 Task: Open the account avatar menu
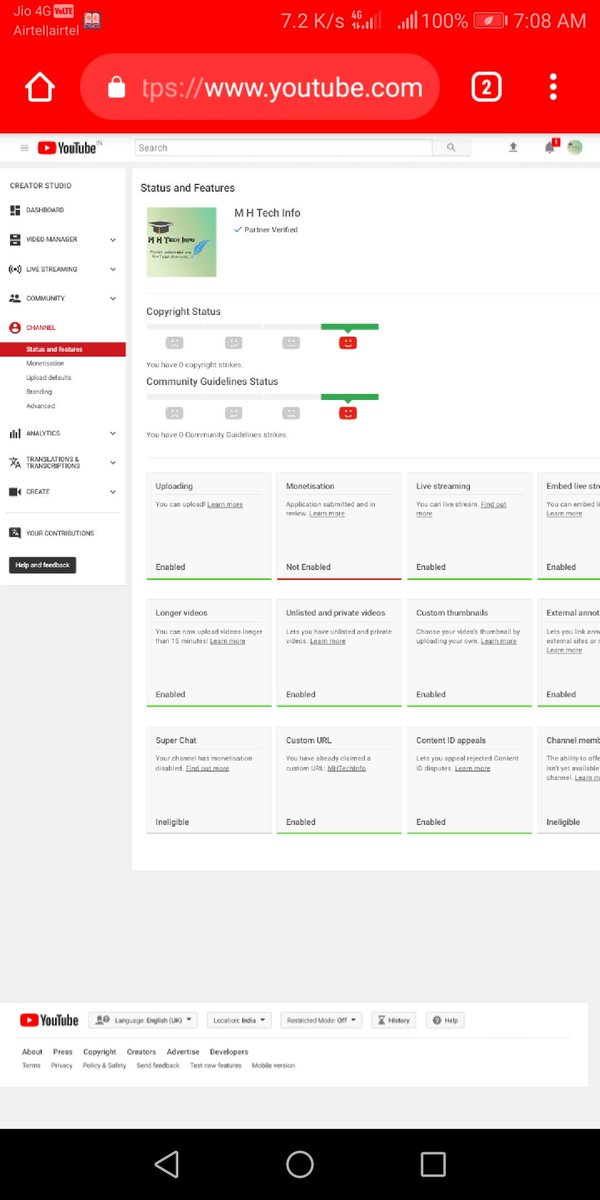(575, 147)
